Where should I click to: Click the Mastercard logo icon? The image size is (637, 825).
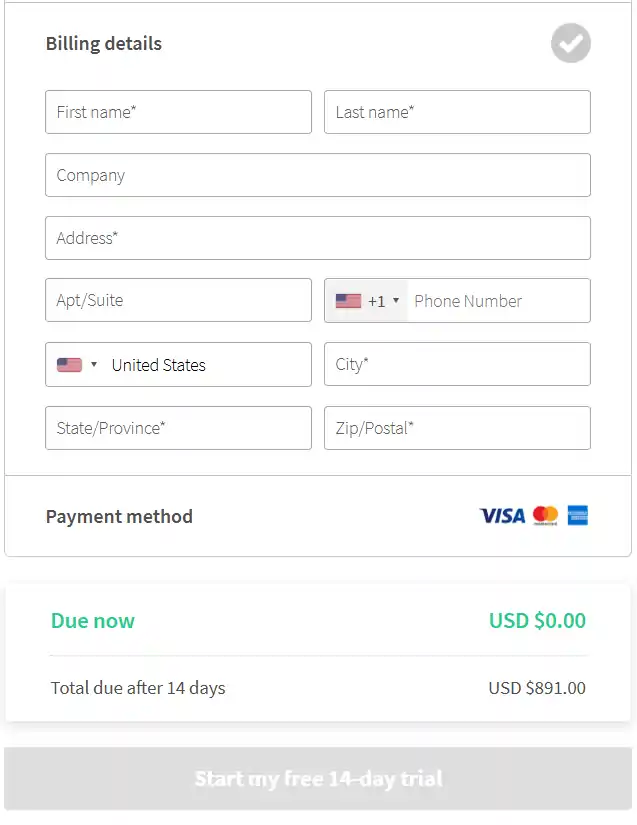click(545, 516)
